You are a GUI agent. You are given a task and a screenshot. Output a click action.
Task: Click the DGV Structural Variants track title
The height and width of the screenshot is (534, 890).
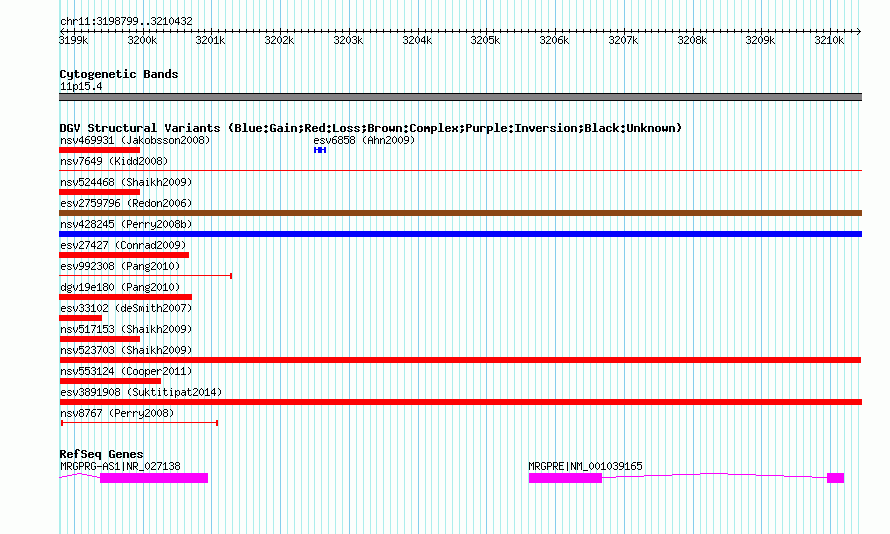tap(371, 128)
